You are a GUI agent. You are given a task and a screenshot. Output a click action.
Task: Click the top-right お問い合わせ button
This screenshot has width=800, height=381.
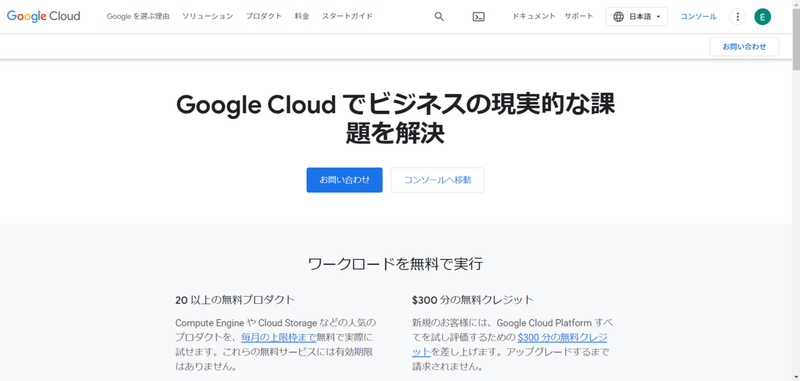coord(744,46)
